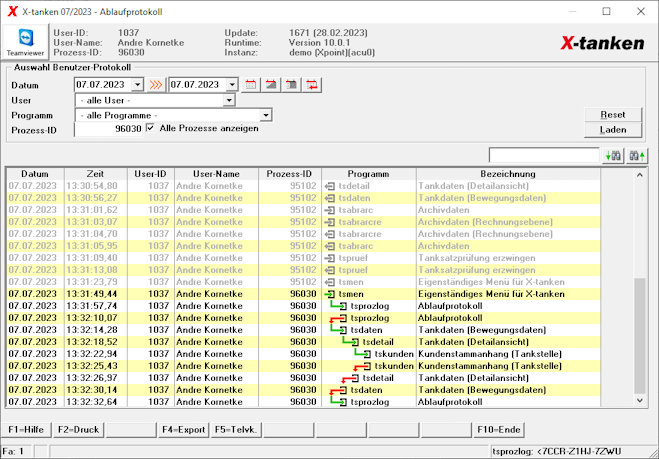Sort by the Zeit column header
659x459 pixels.
pos(95,174)
